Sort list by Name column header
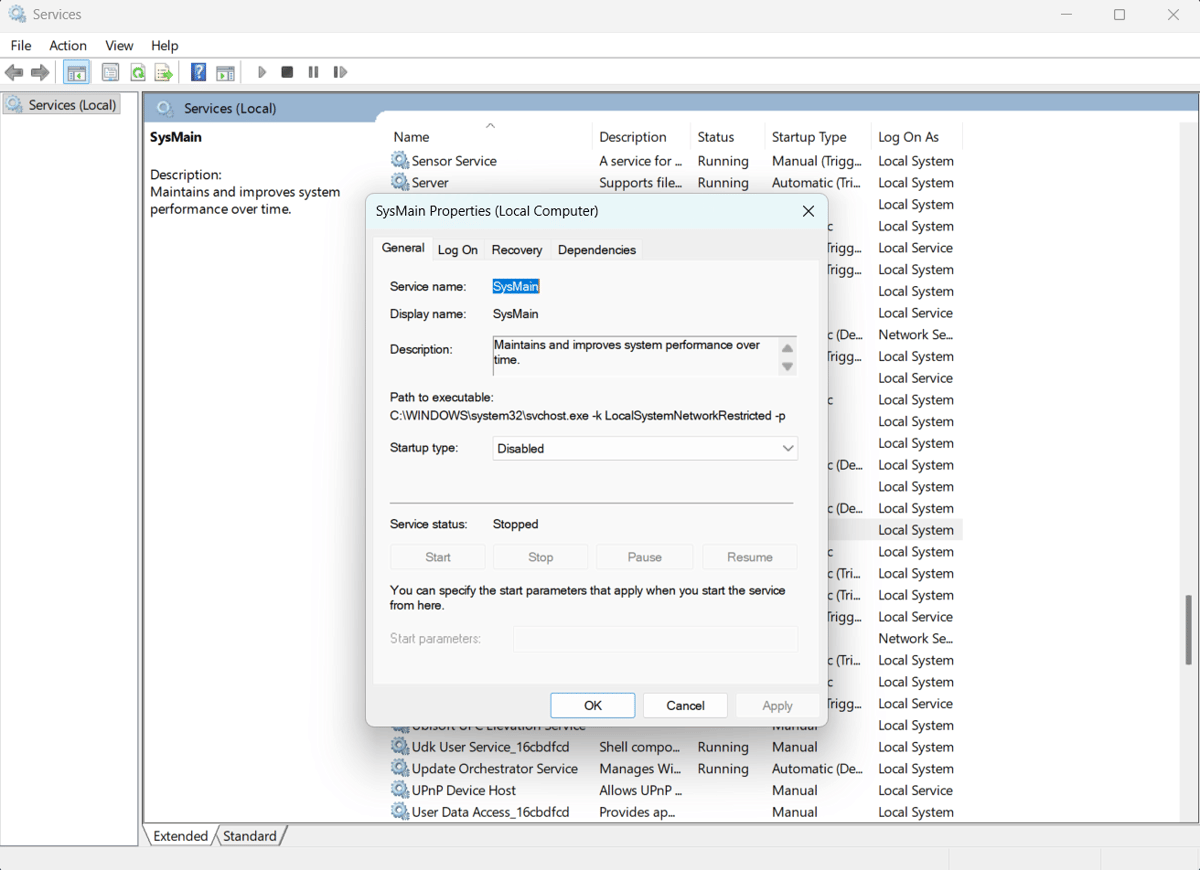 click(411, 137)
